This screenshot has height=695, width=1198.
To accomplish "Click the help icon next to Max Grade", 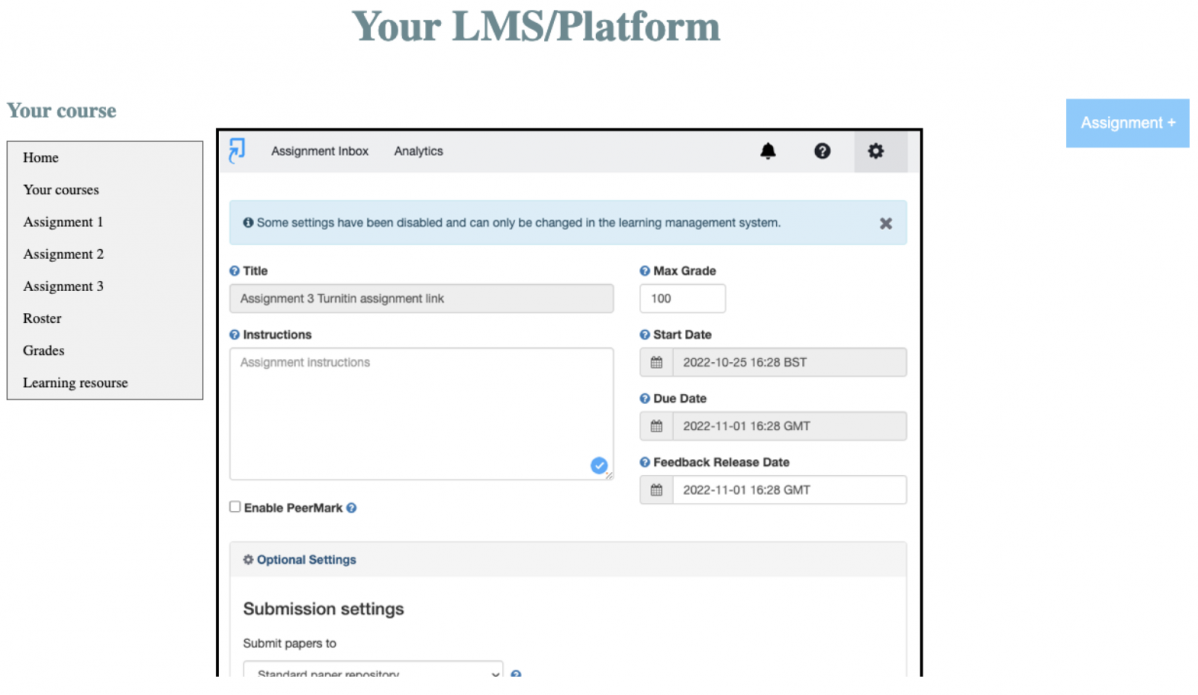I will coord(645,271).
